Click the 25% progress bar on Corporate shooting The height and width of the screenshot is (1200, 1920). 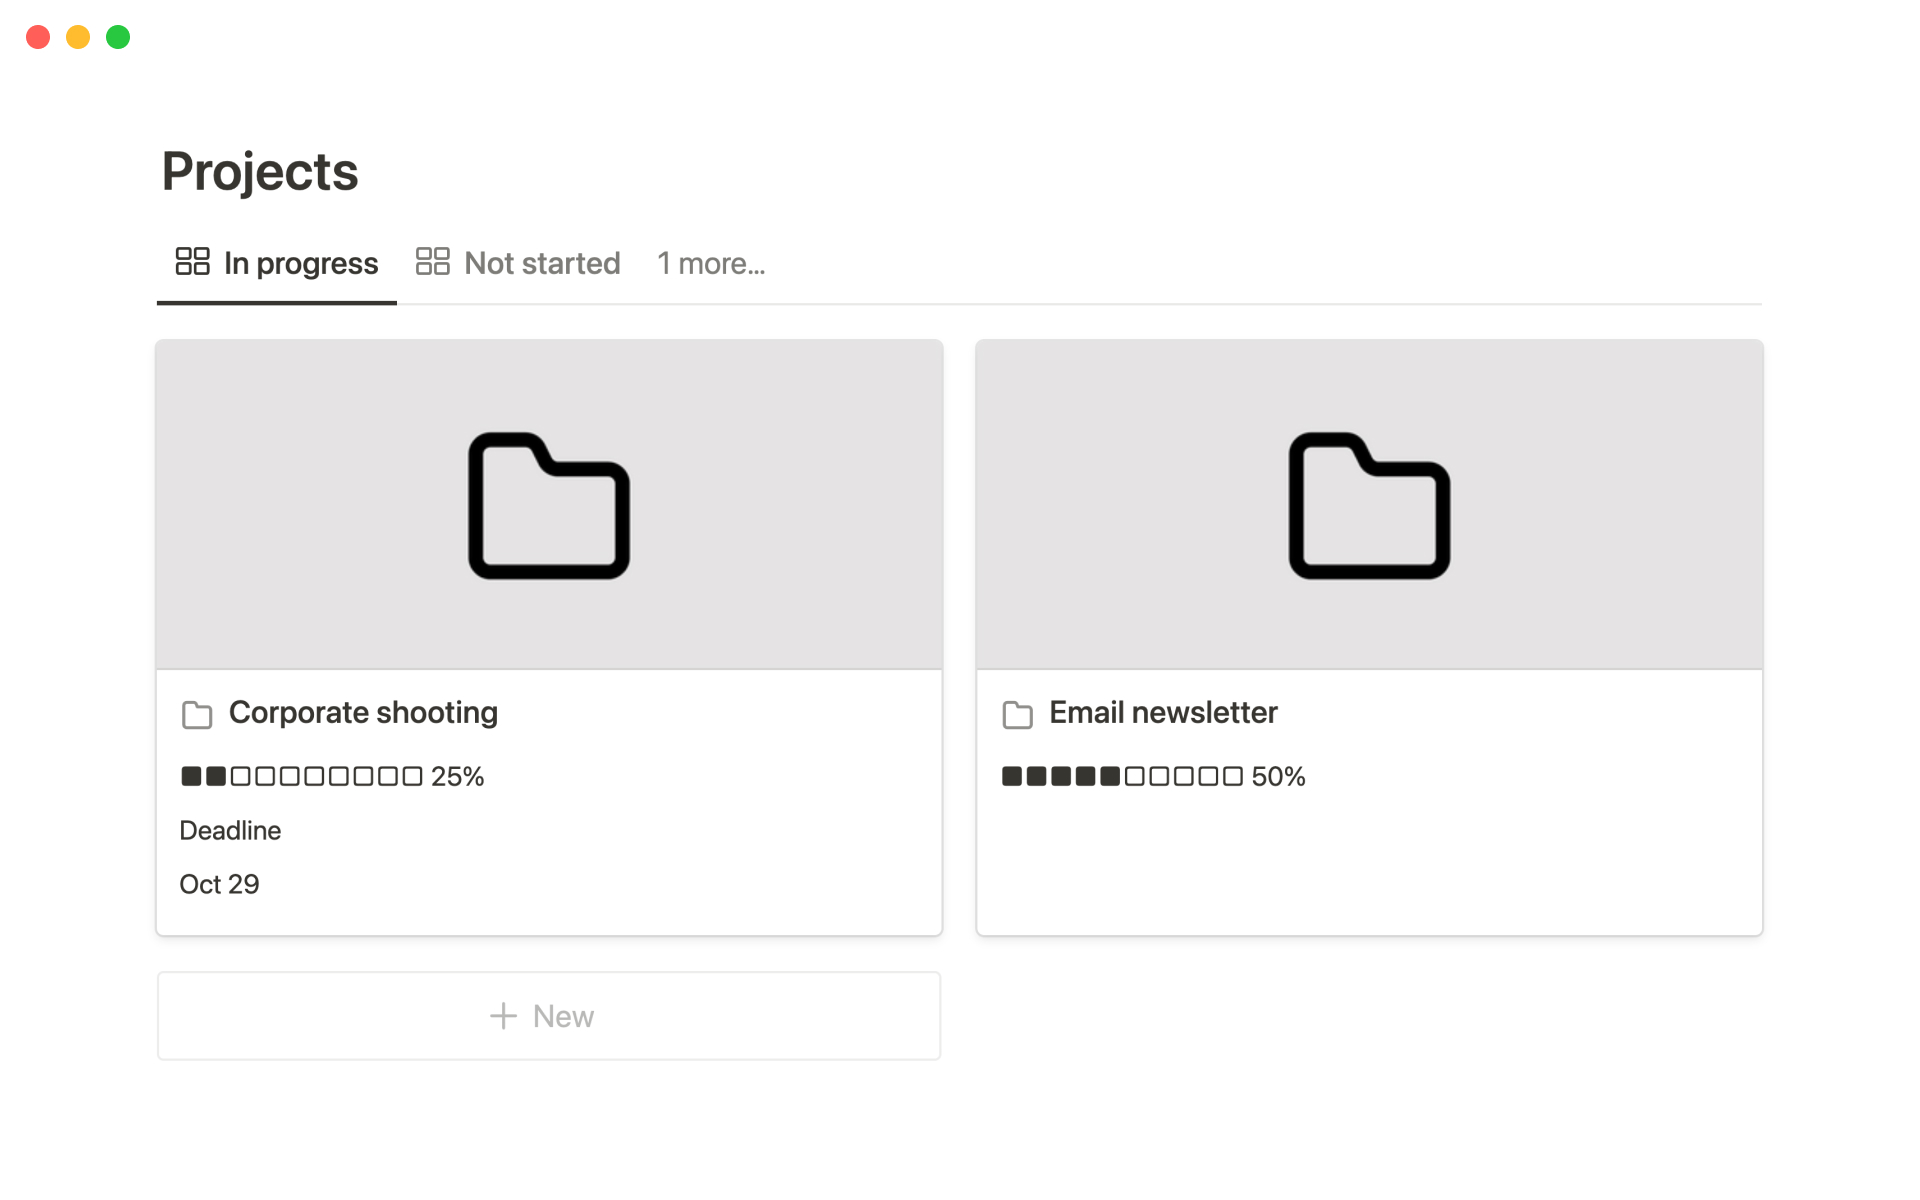[332, 777]
